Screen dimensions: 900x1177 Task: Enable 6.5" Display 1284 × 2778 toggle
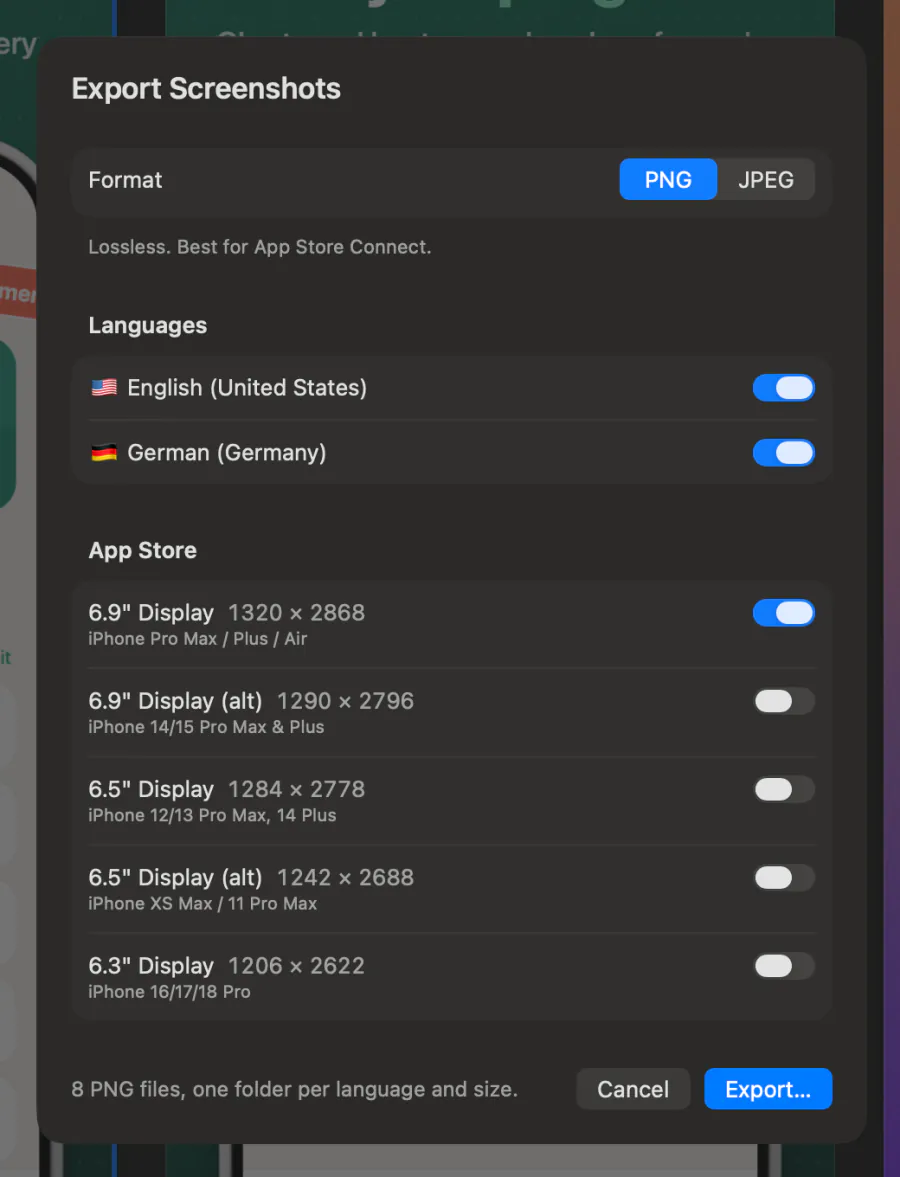pyautogui.click(x=784, y=790)
